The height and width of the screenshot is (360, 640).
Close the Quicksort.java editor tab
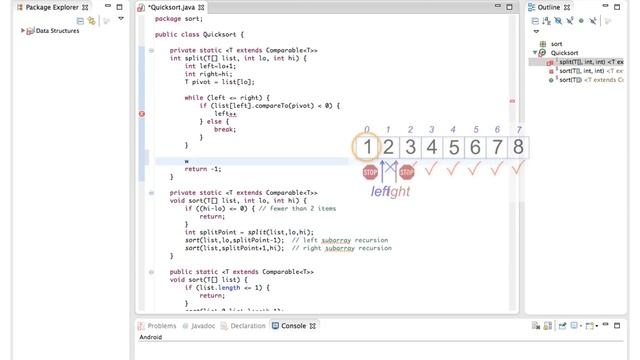201,7
